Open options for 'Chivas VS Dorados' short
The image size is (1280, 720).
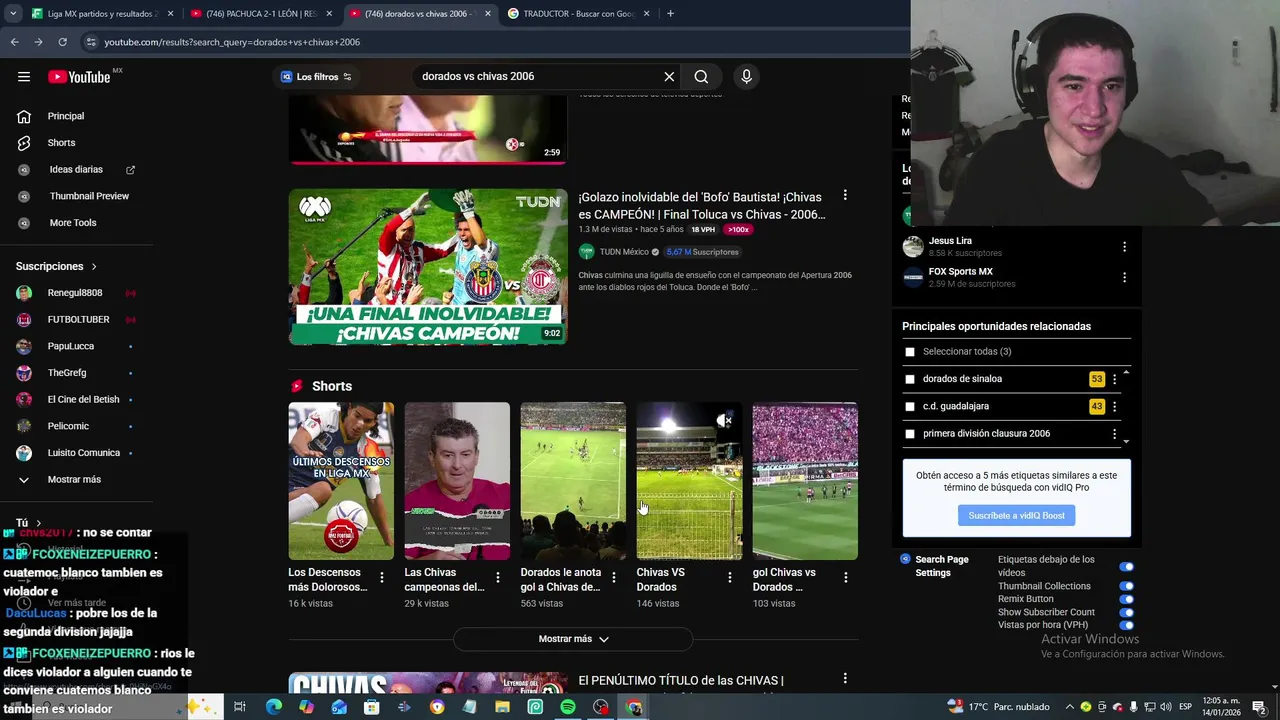tap(729, 578)
